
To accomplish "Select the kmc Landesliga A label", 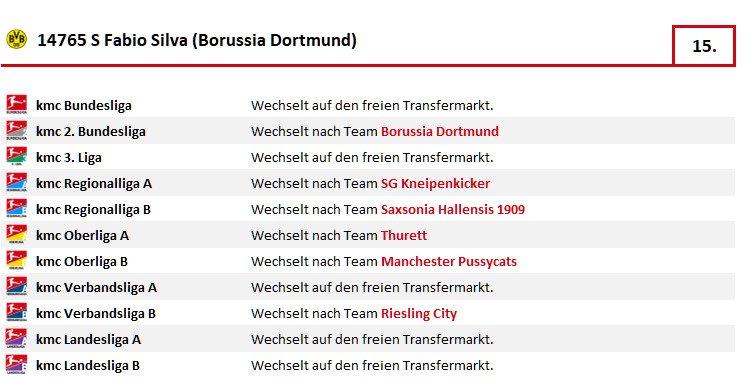I will click(x=88, y=340).
